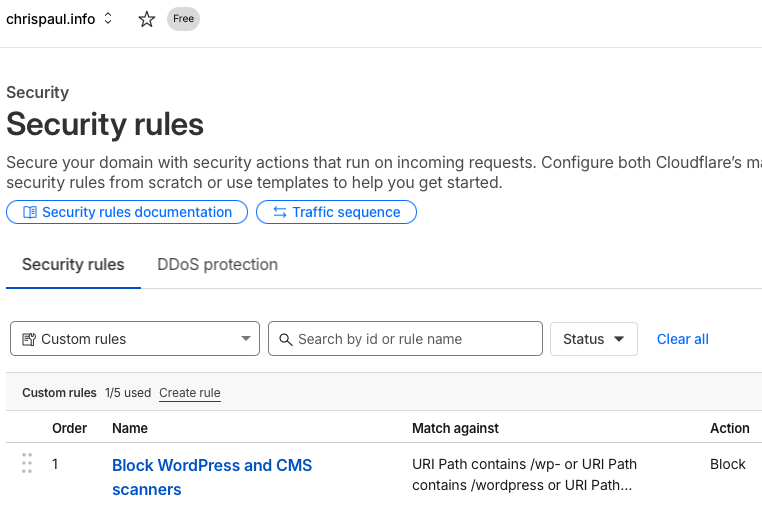The image size is (762, 505).
Task: Click the Order column header
Action: click(x=69, y=428)
